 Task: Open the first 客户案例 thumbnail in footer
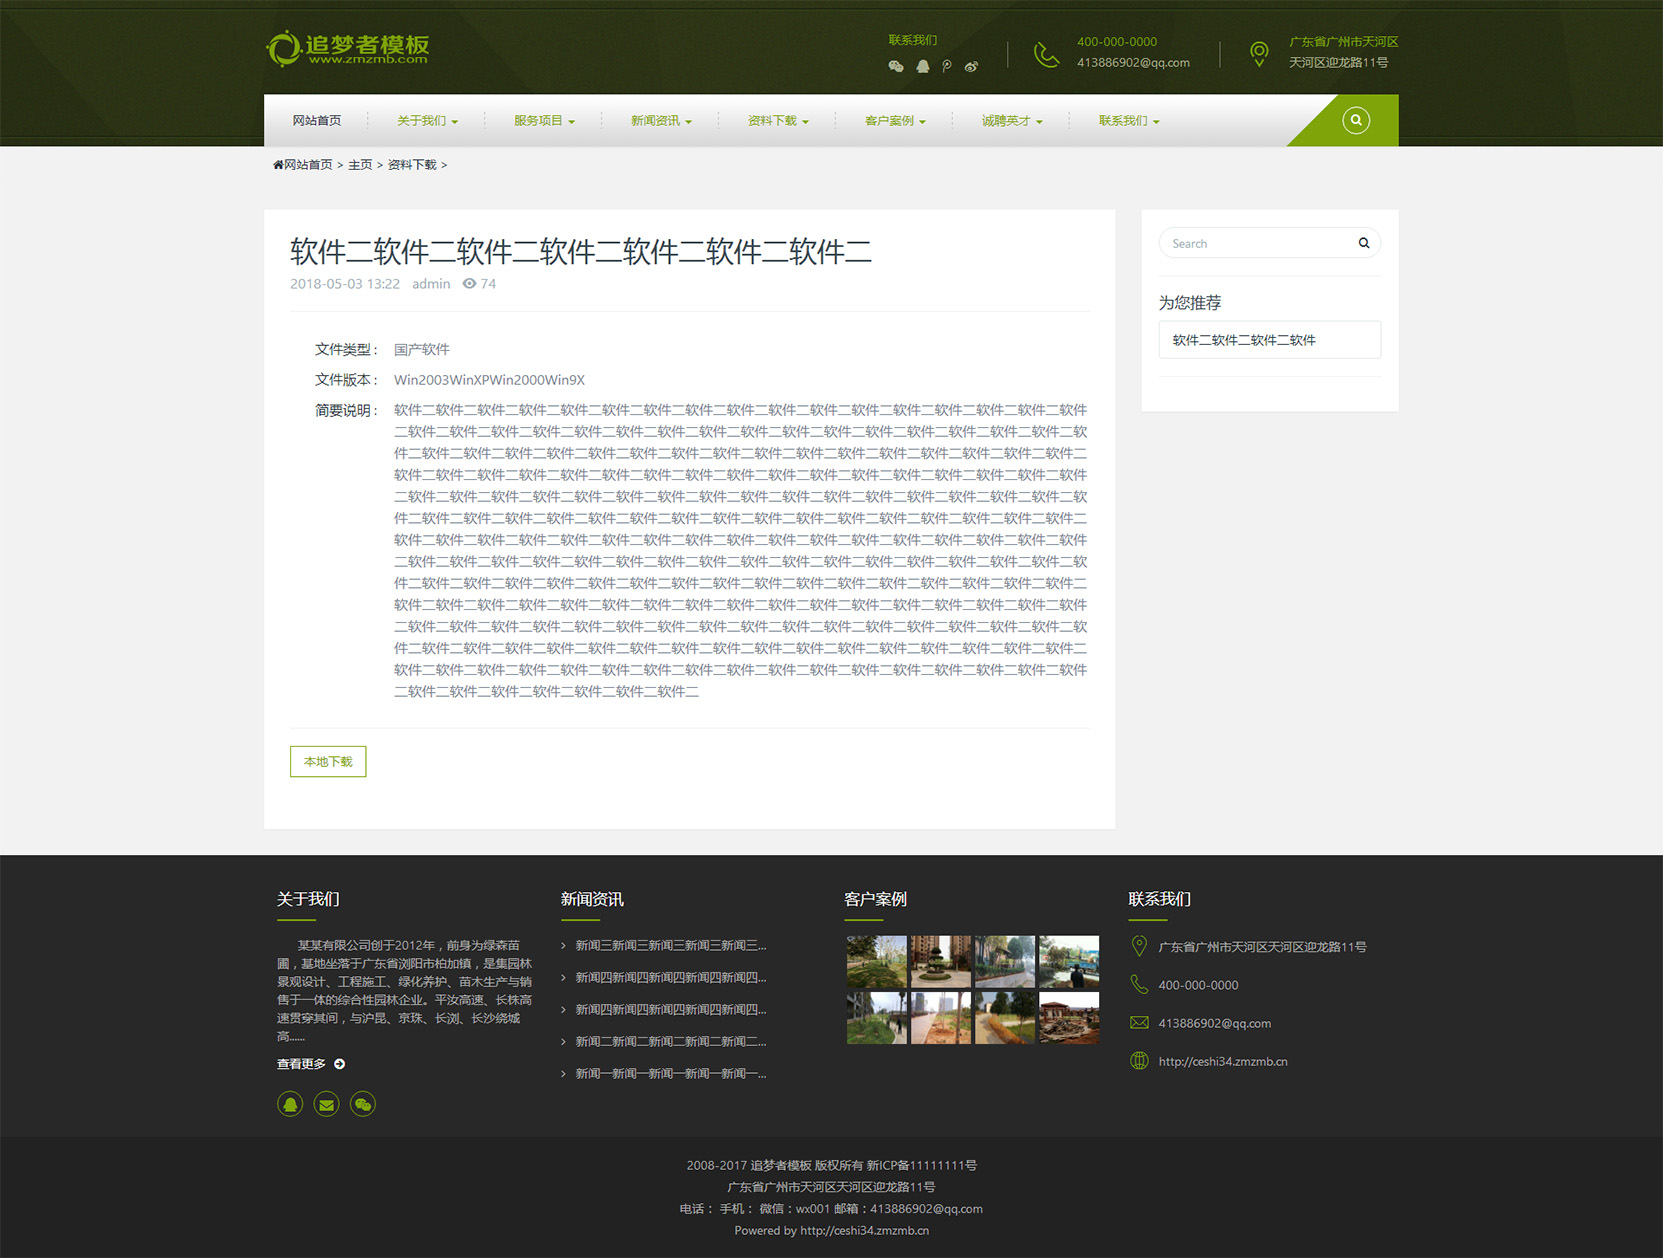click(876, 961)
